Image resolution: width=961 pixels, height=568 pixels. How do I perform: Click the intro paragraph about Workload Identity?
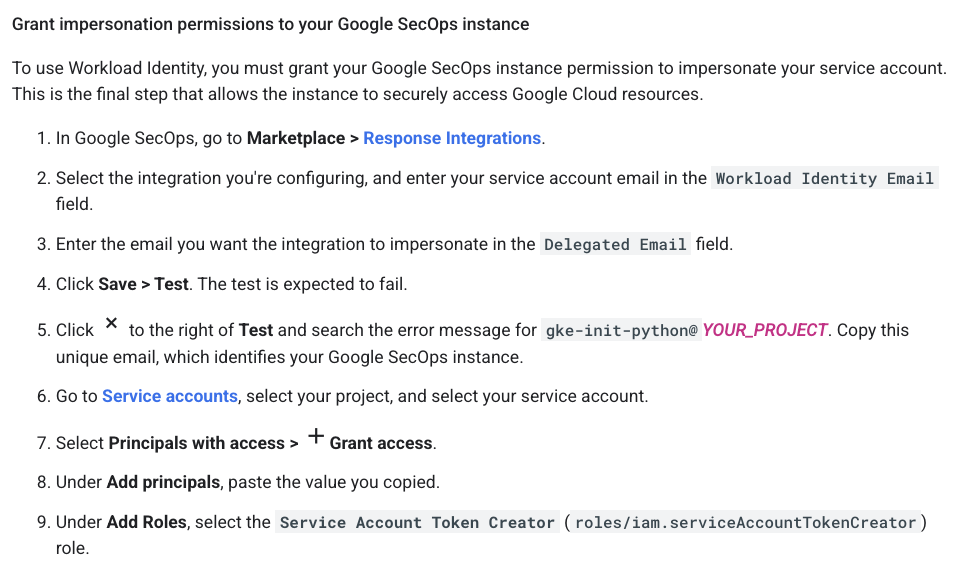click(478, 81)
